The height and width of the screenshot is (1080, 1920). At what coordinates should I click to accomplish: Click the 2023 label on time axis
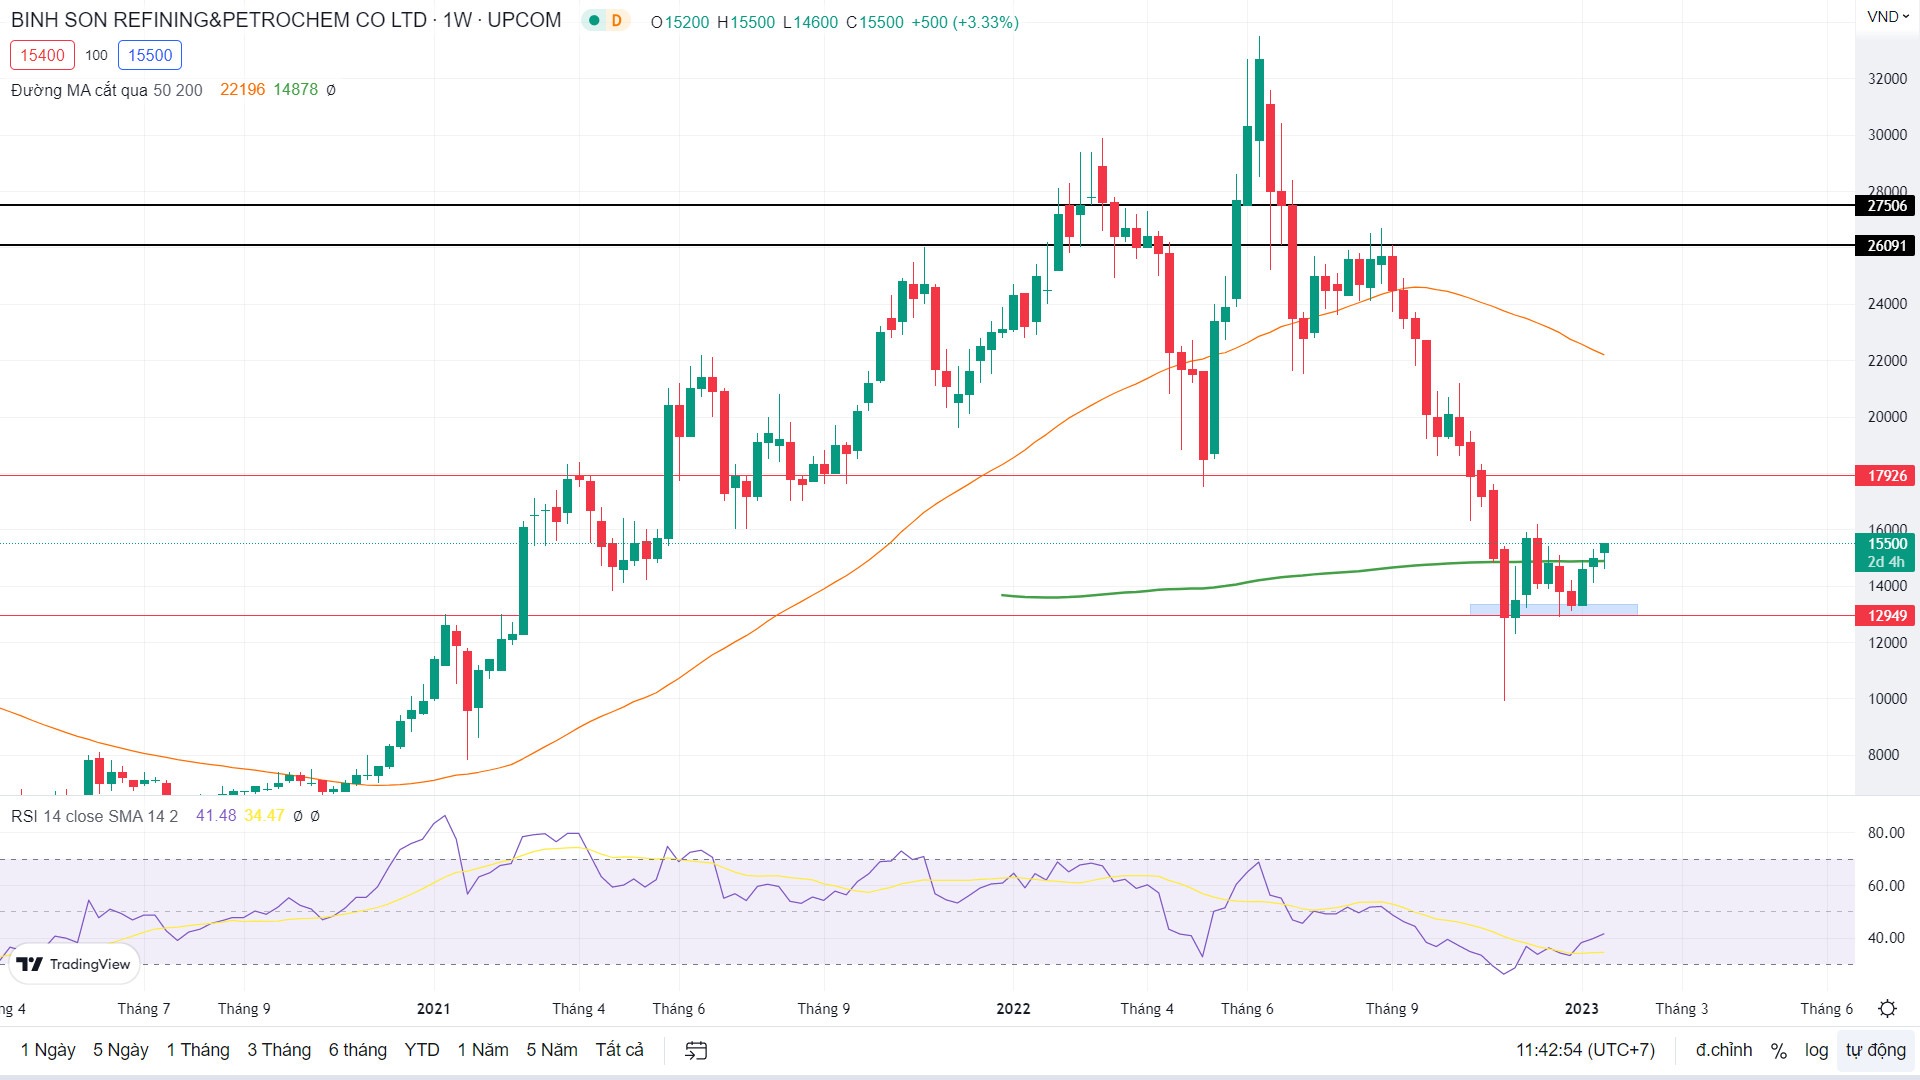tap(1582, 1008)
